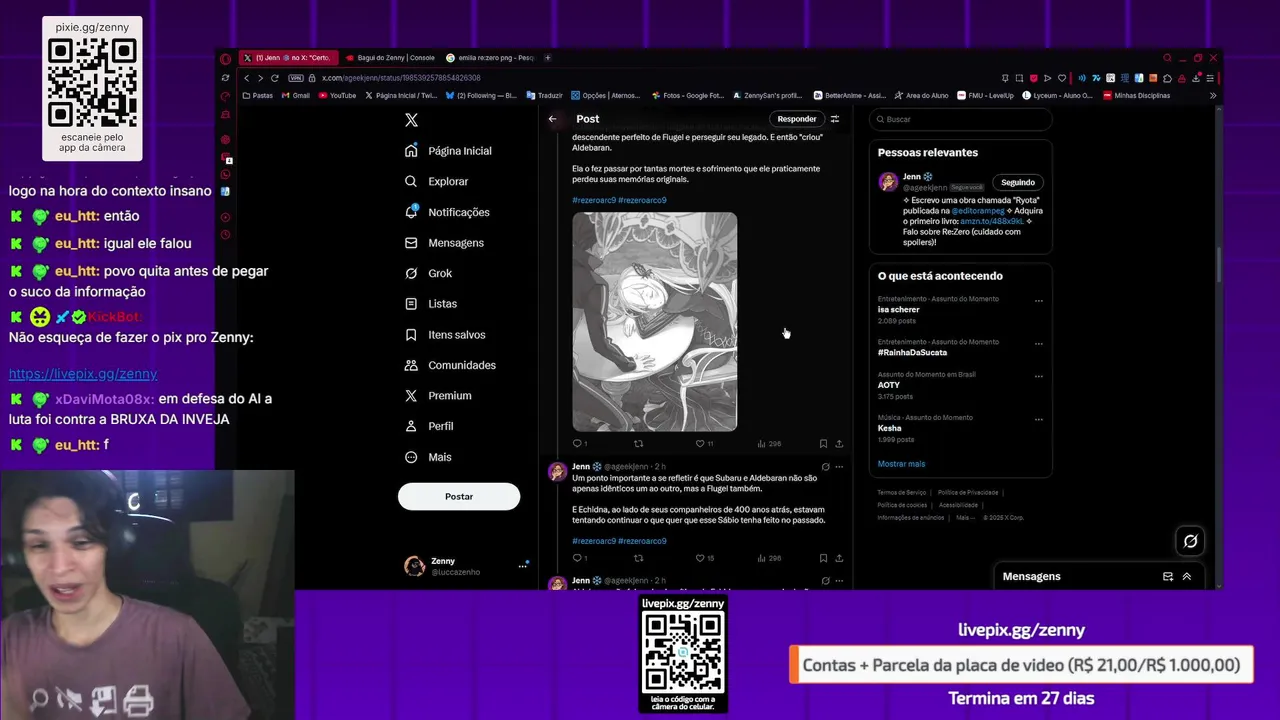This screenshot has width=1280, height=720.
Task: Open YouTube bookmark
Action: [x=337, y=96]
